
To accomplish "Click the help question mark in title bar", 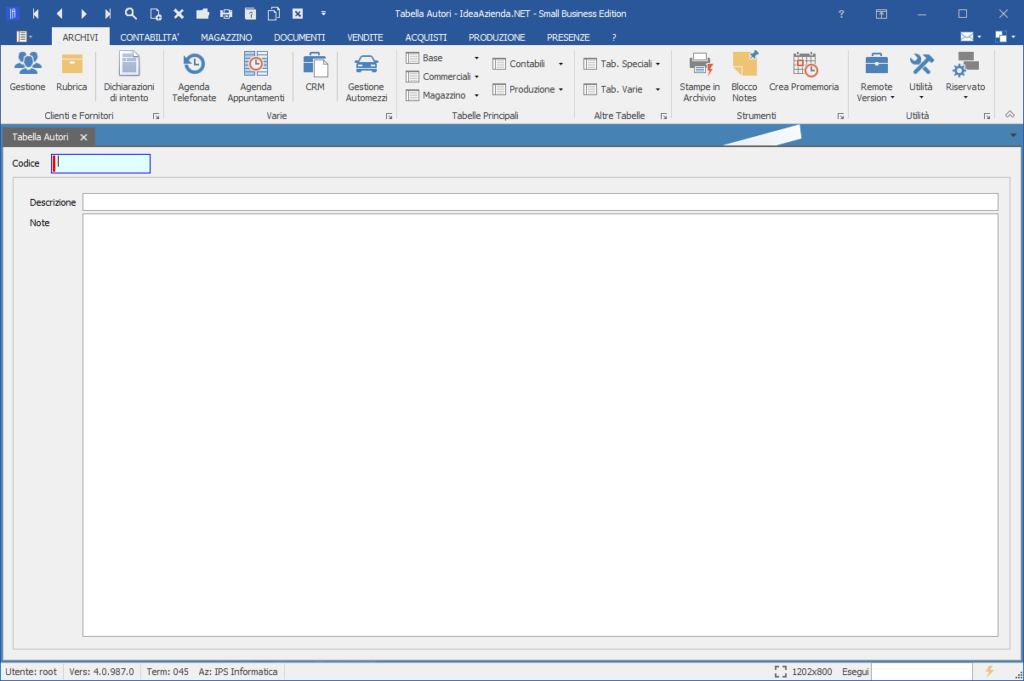I will 841,14.
